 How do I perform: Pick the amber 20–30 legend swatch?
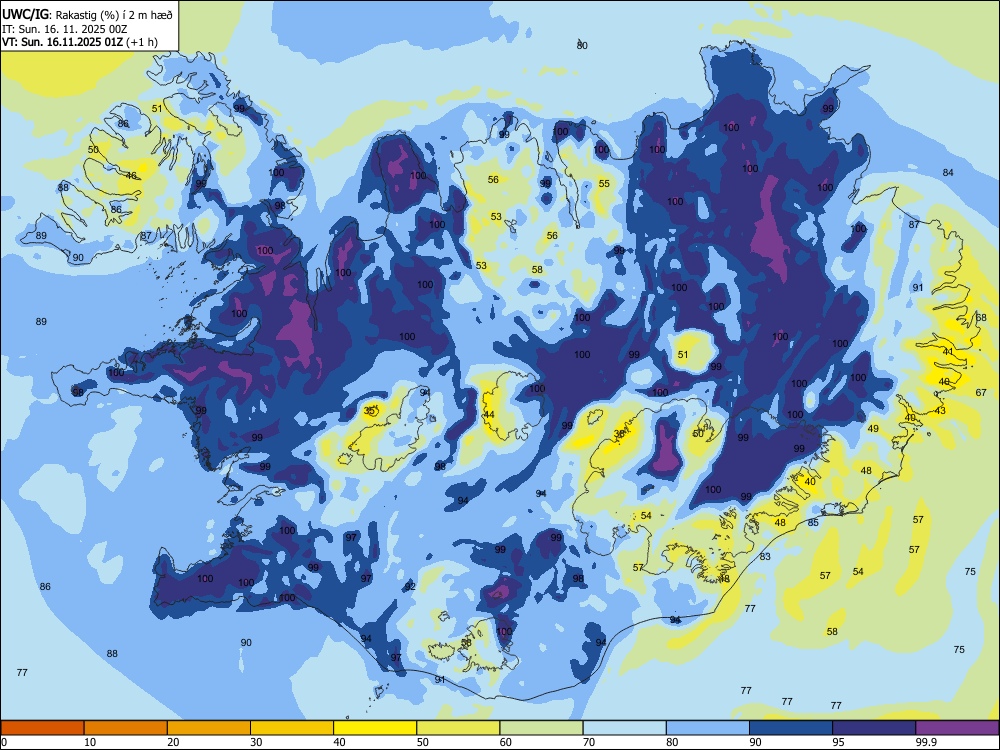pyautogui.click(x=209, y=728)
